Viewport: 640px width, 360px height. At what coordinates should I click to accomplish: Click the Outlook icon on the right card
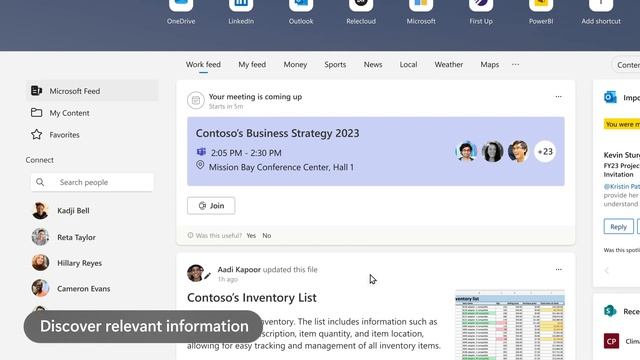click(610, 97)
